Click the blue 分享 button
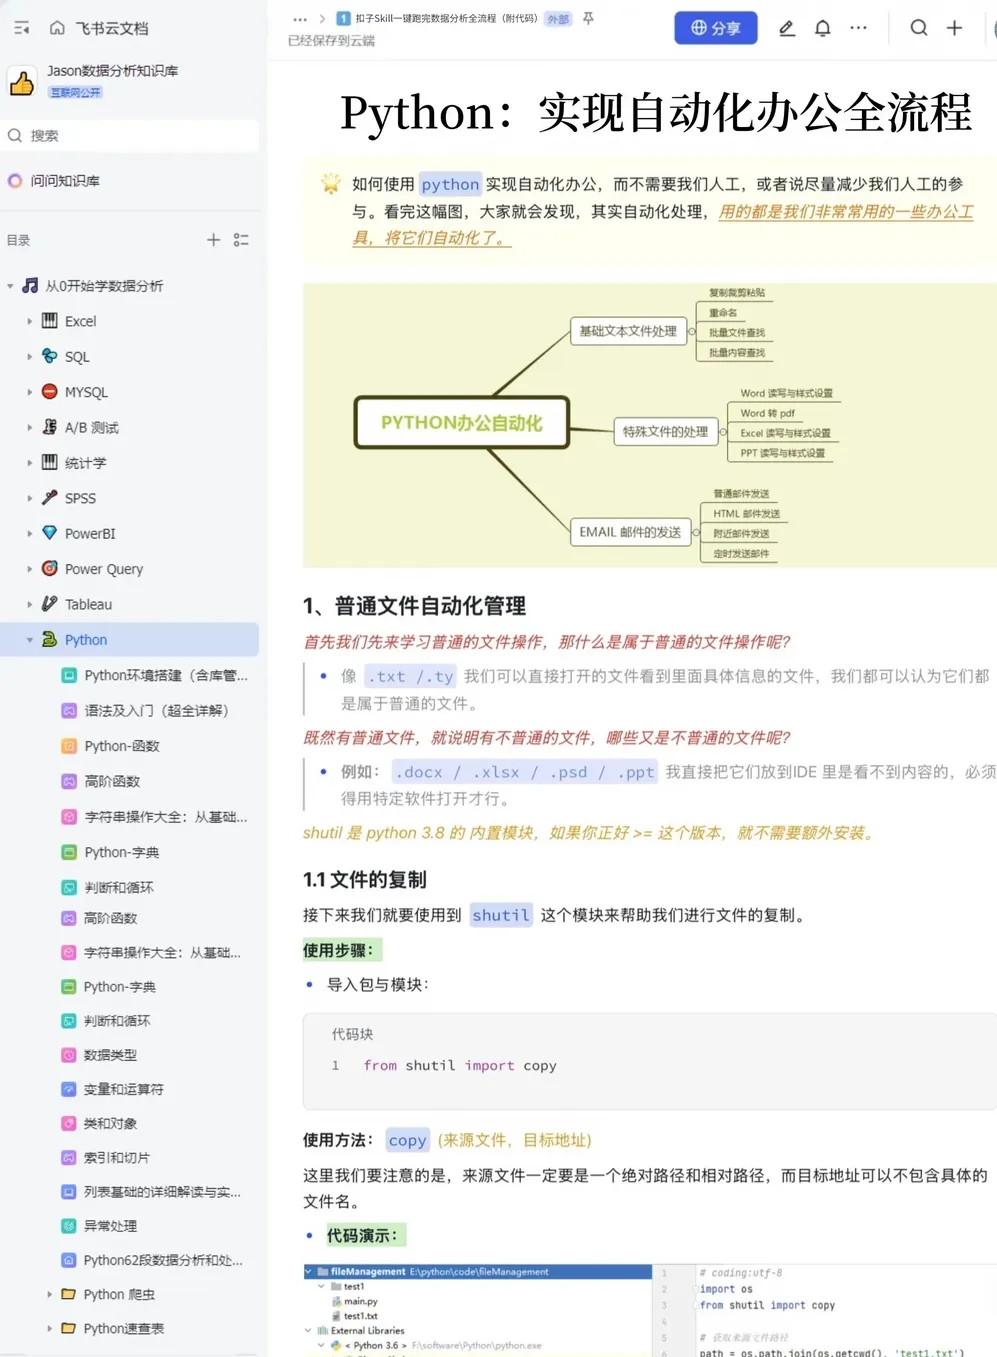Image resolution: width=997 pixels, height=1357 pixels. click(x=715, y=28)
